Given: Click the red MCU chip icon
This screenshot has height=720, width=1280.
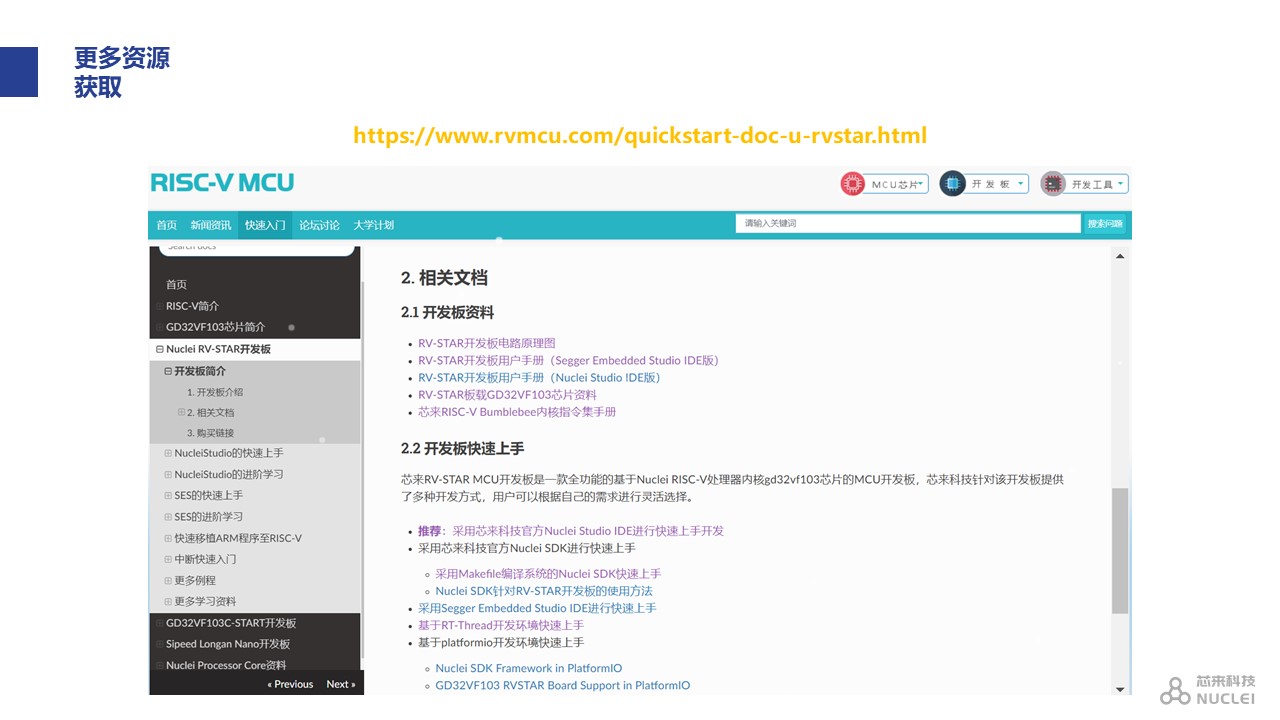Looking at the screenshot, I should pos(852,184).
